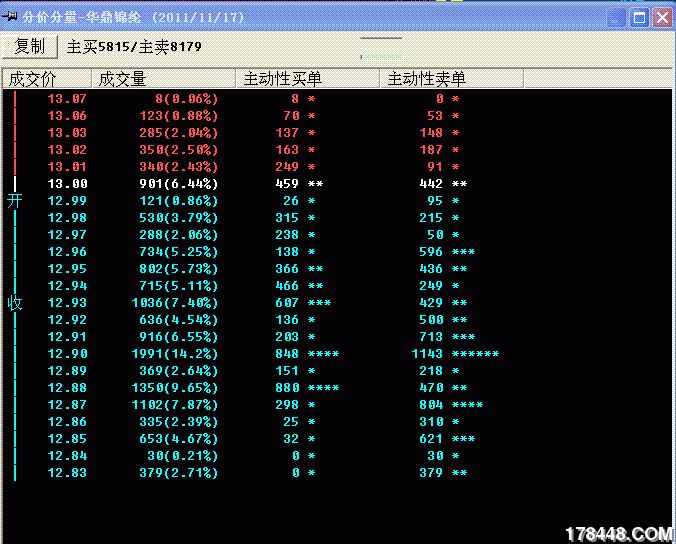Screen dimensions: 676x544
Task: Select the price 13.00 cell
Action: click(x=67, y=184)
